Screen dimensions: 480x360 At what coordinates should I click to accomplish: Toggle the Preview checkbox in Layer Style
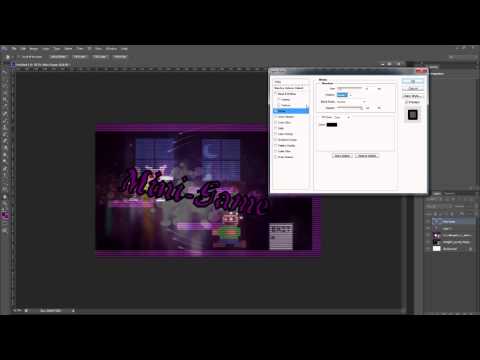pos(406,102)
